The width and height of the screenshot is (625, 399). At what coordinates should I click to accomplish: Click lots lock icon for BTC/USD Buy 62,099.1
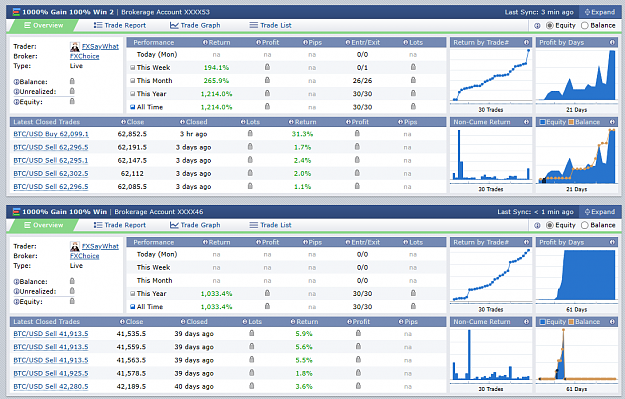pyautogui.click(x=250, y=133)
